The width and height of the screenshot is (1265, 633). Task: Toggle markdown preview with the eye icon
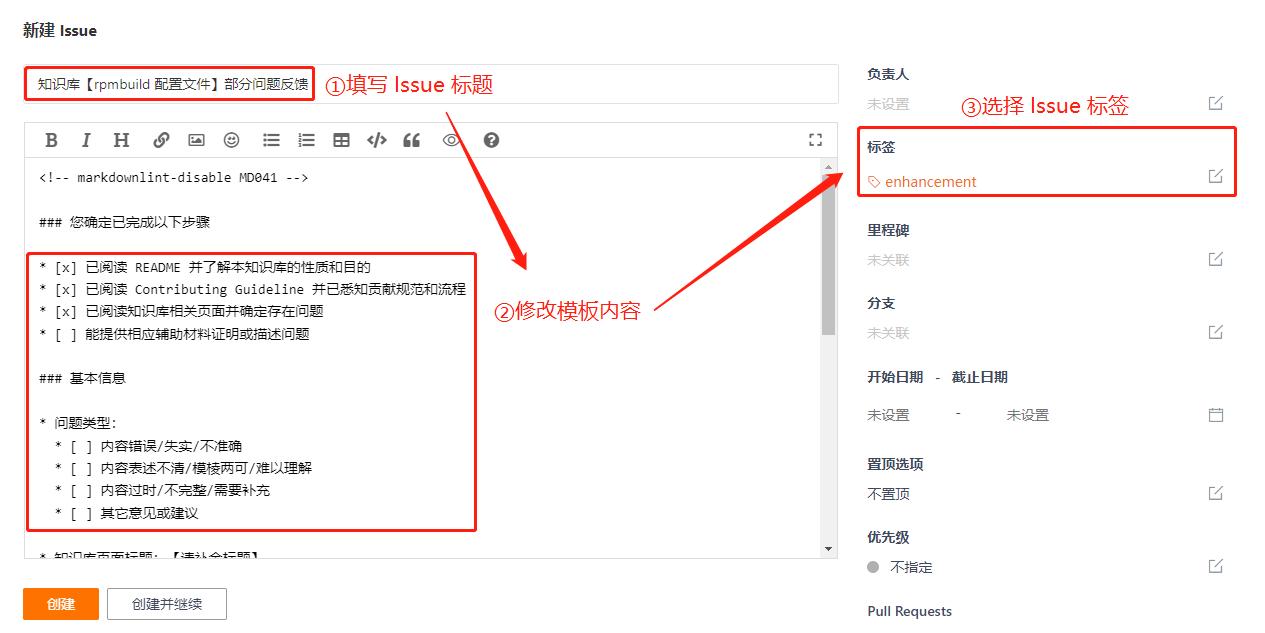[452, 140]
